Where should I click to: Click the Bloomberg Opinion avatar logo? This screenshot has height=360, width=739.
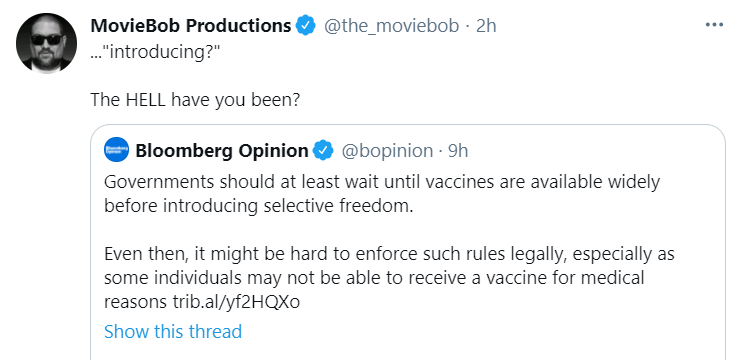click(x=116, y=150)
